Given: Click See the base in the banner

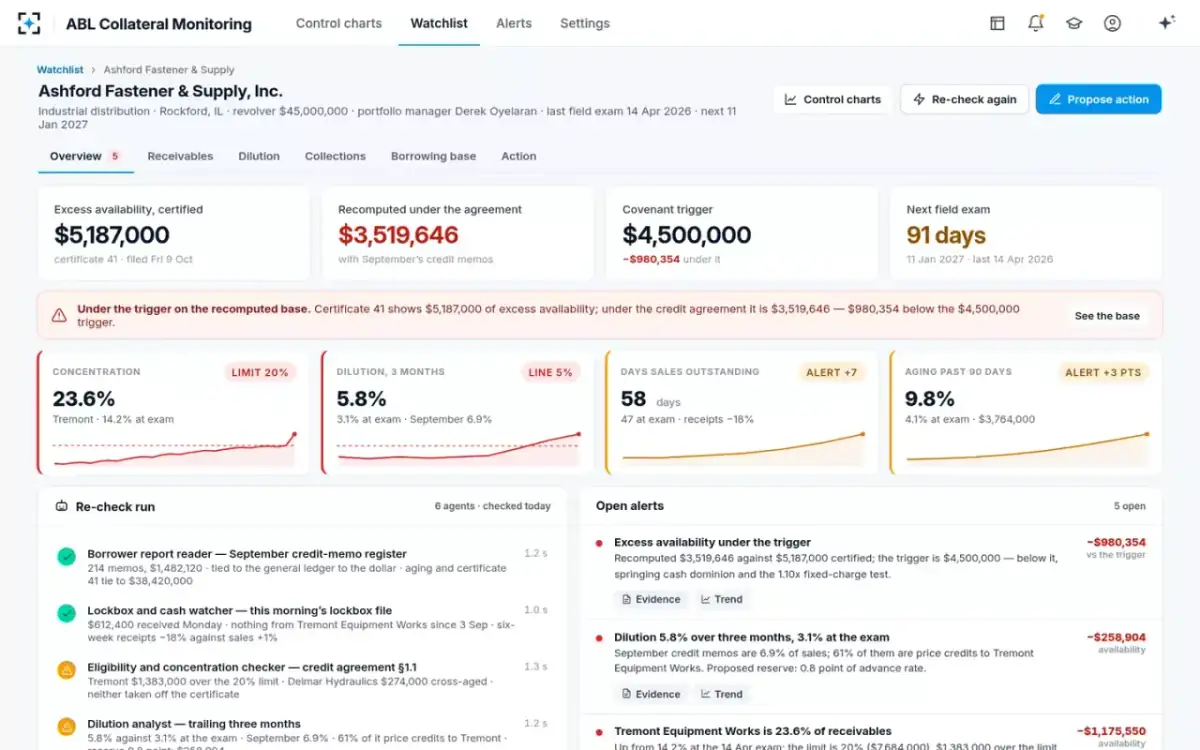Looking at the screenshot, I should point(1107,316).
